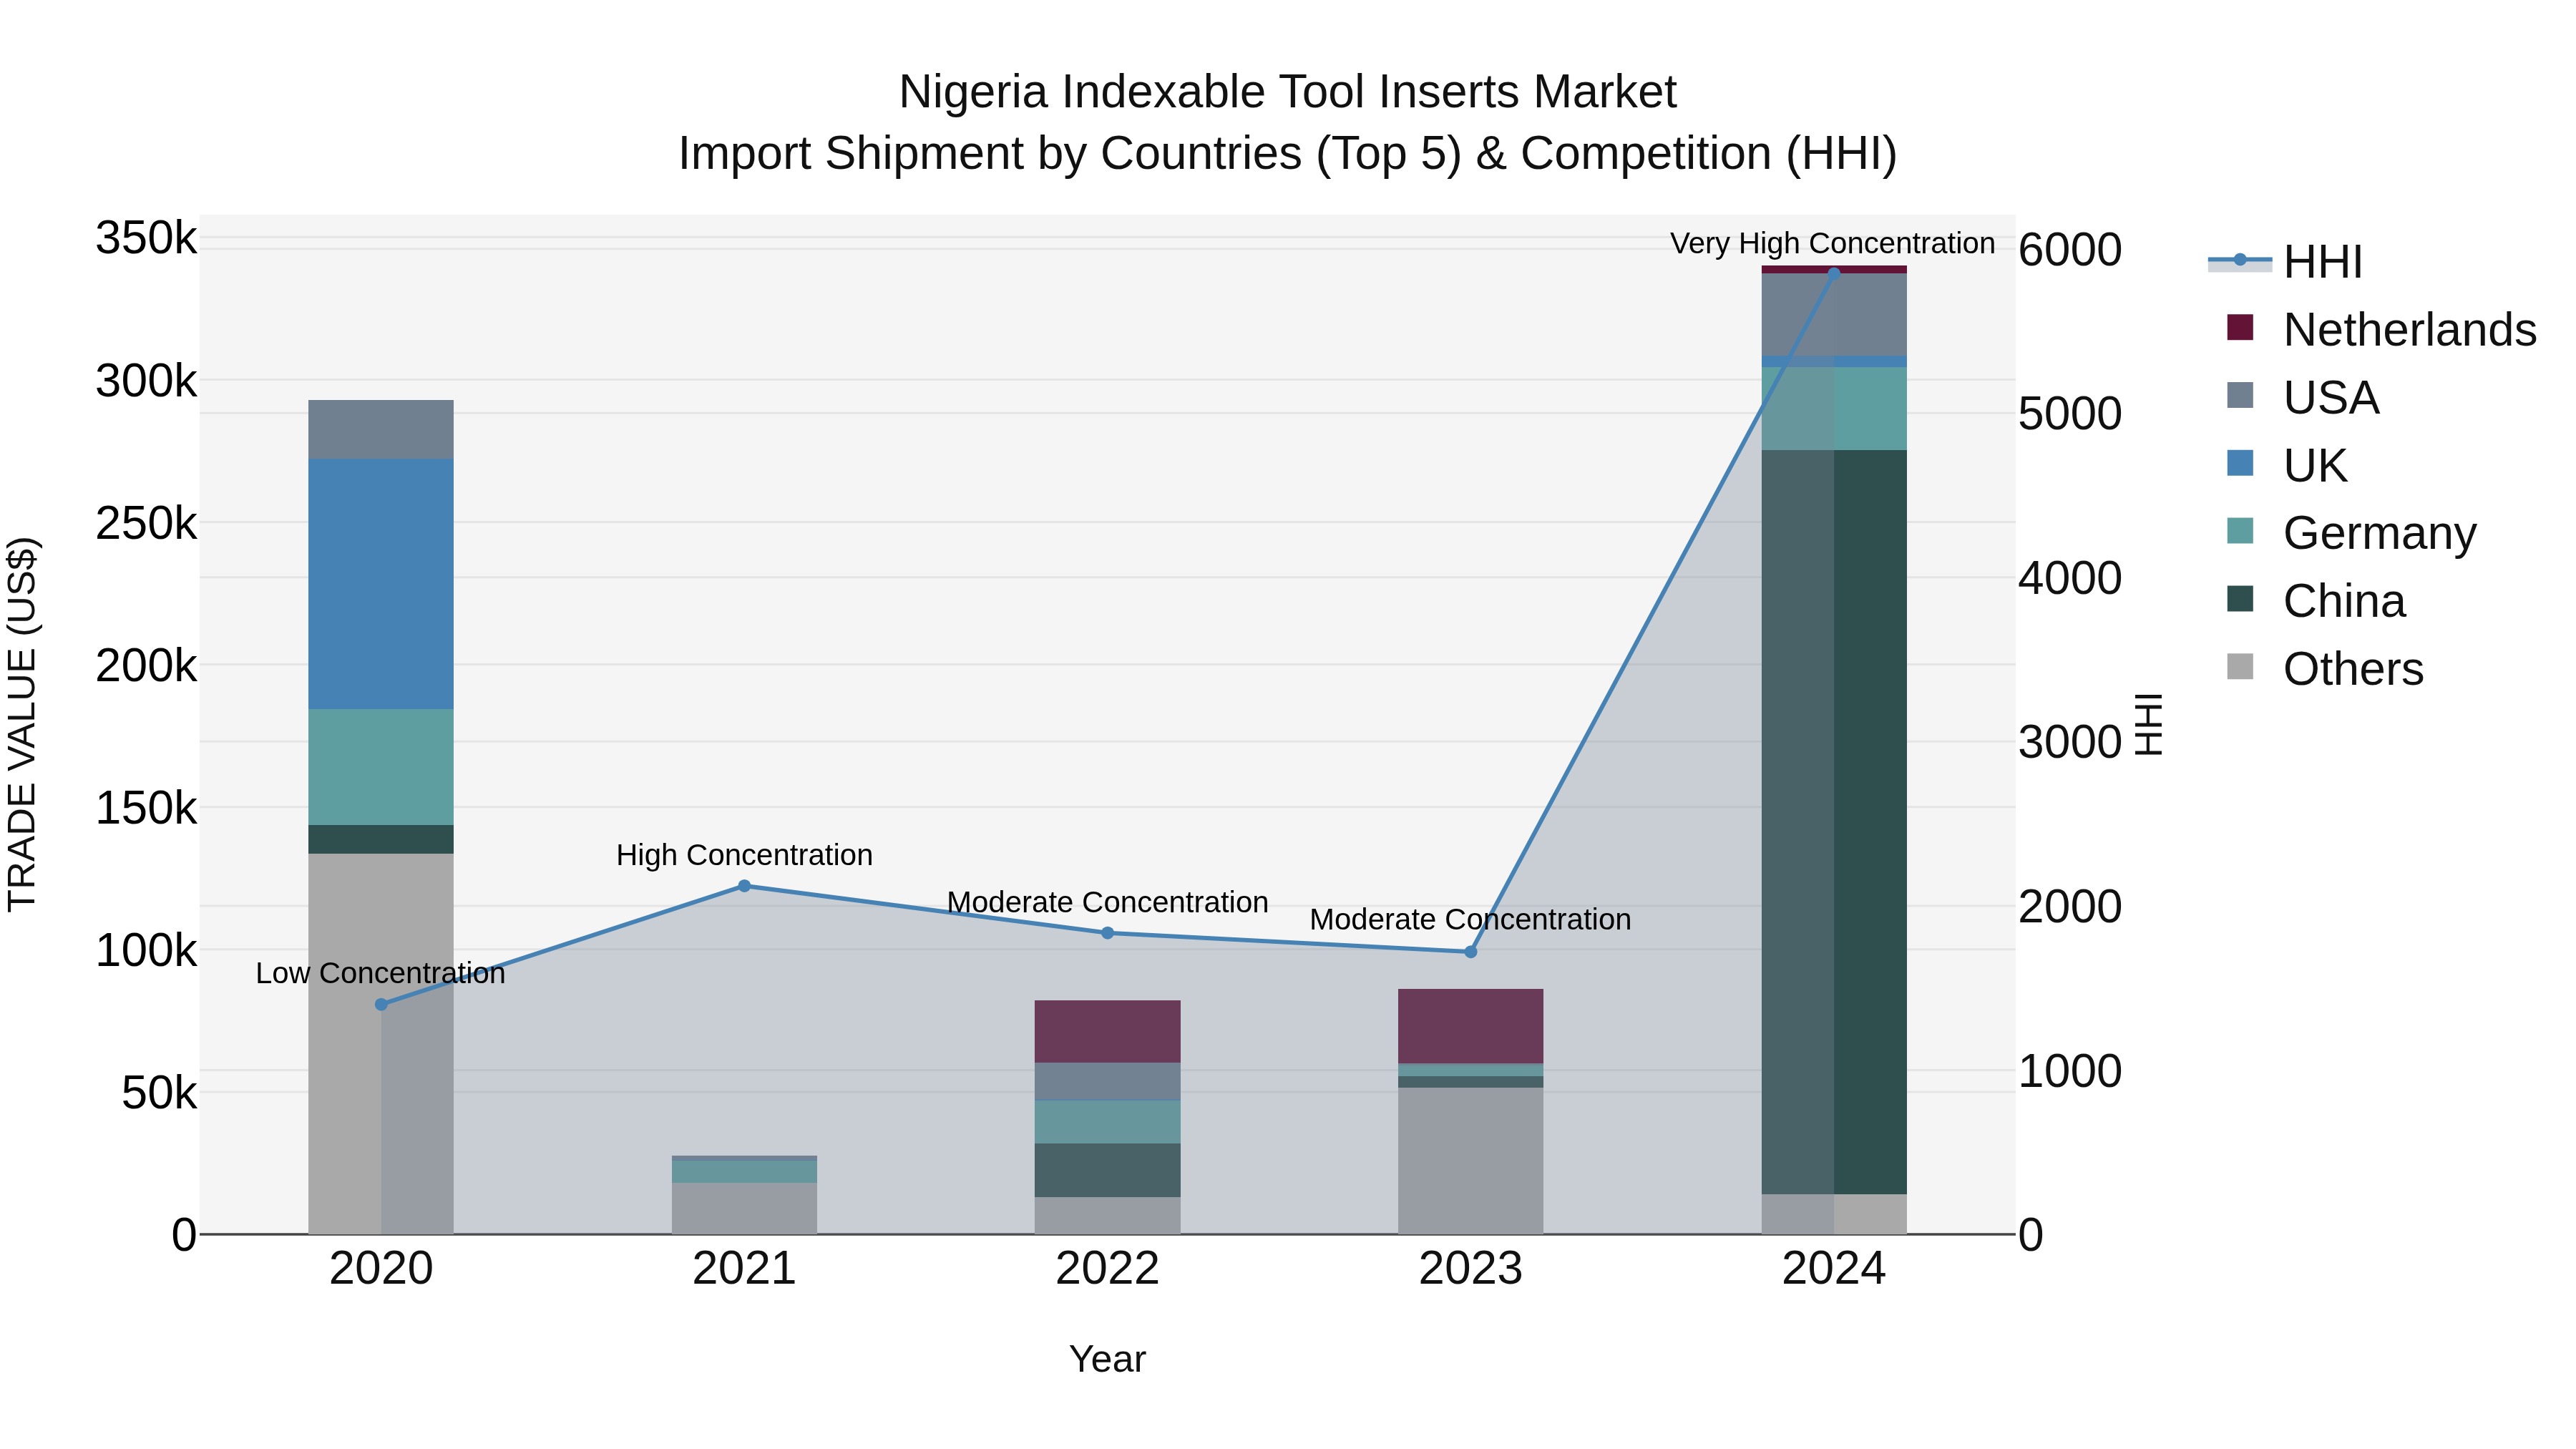Screen dimensions: 2576x1449
Task: Click the UK blue legend swatch
Action: tap(2240, 463)
